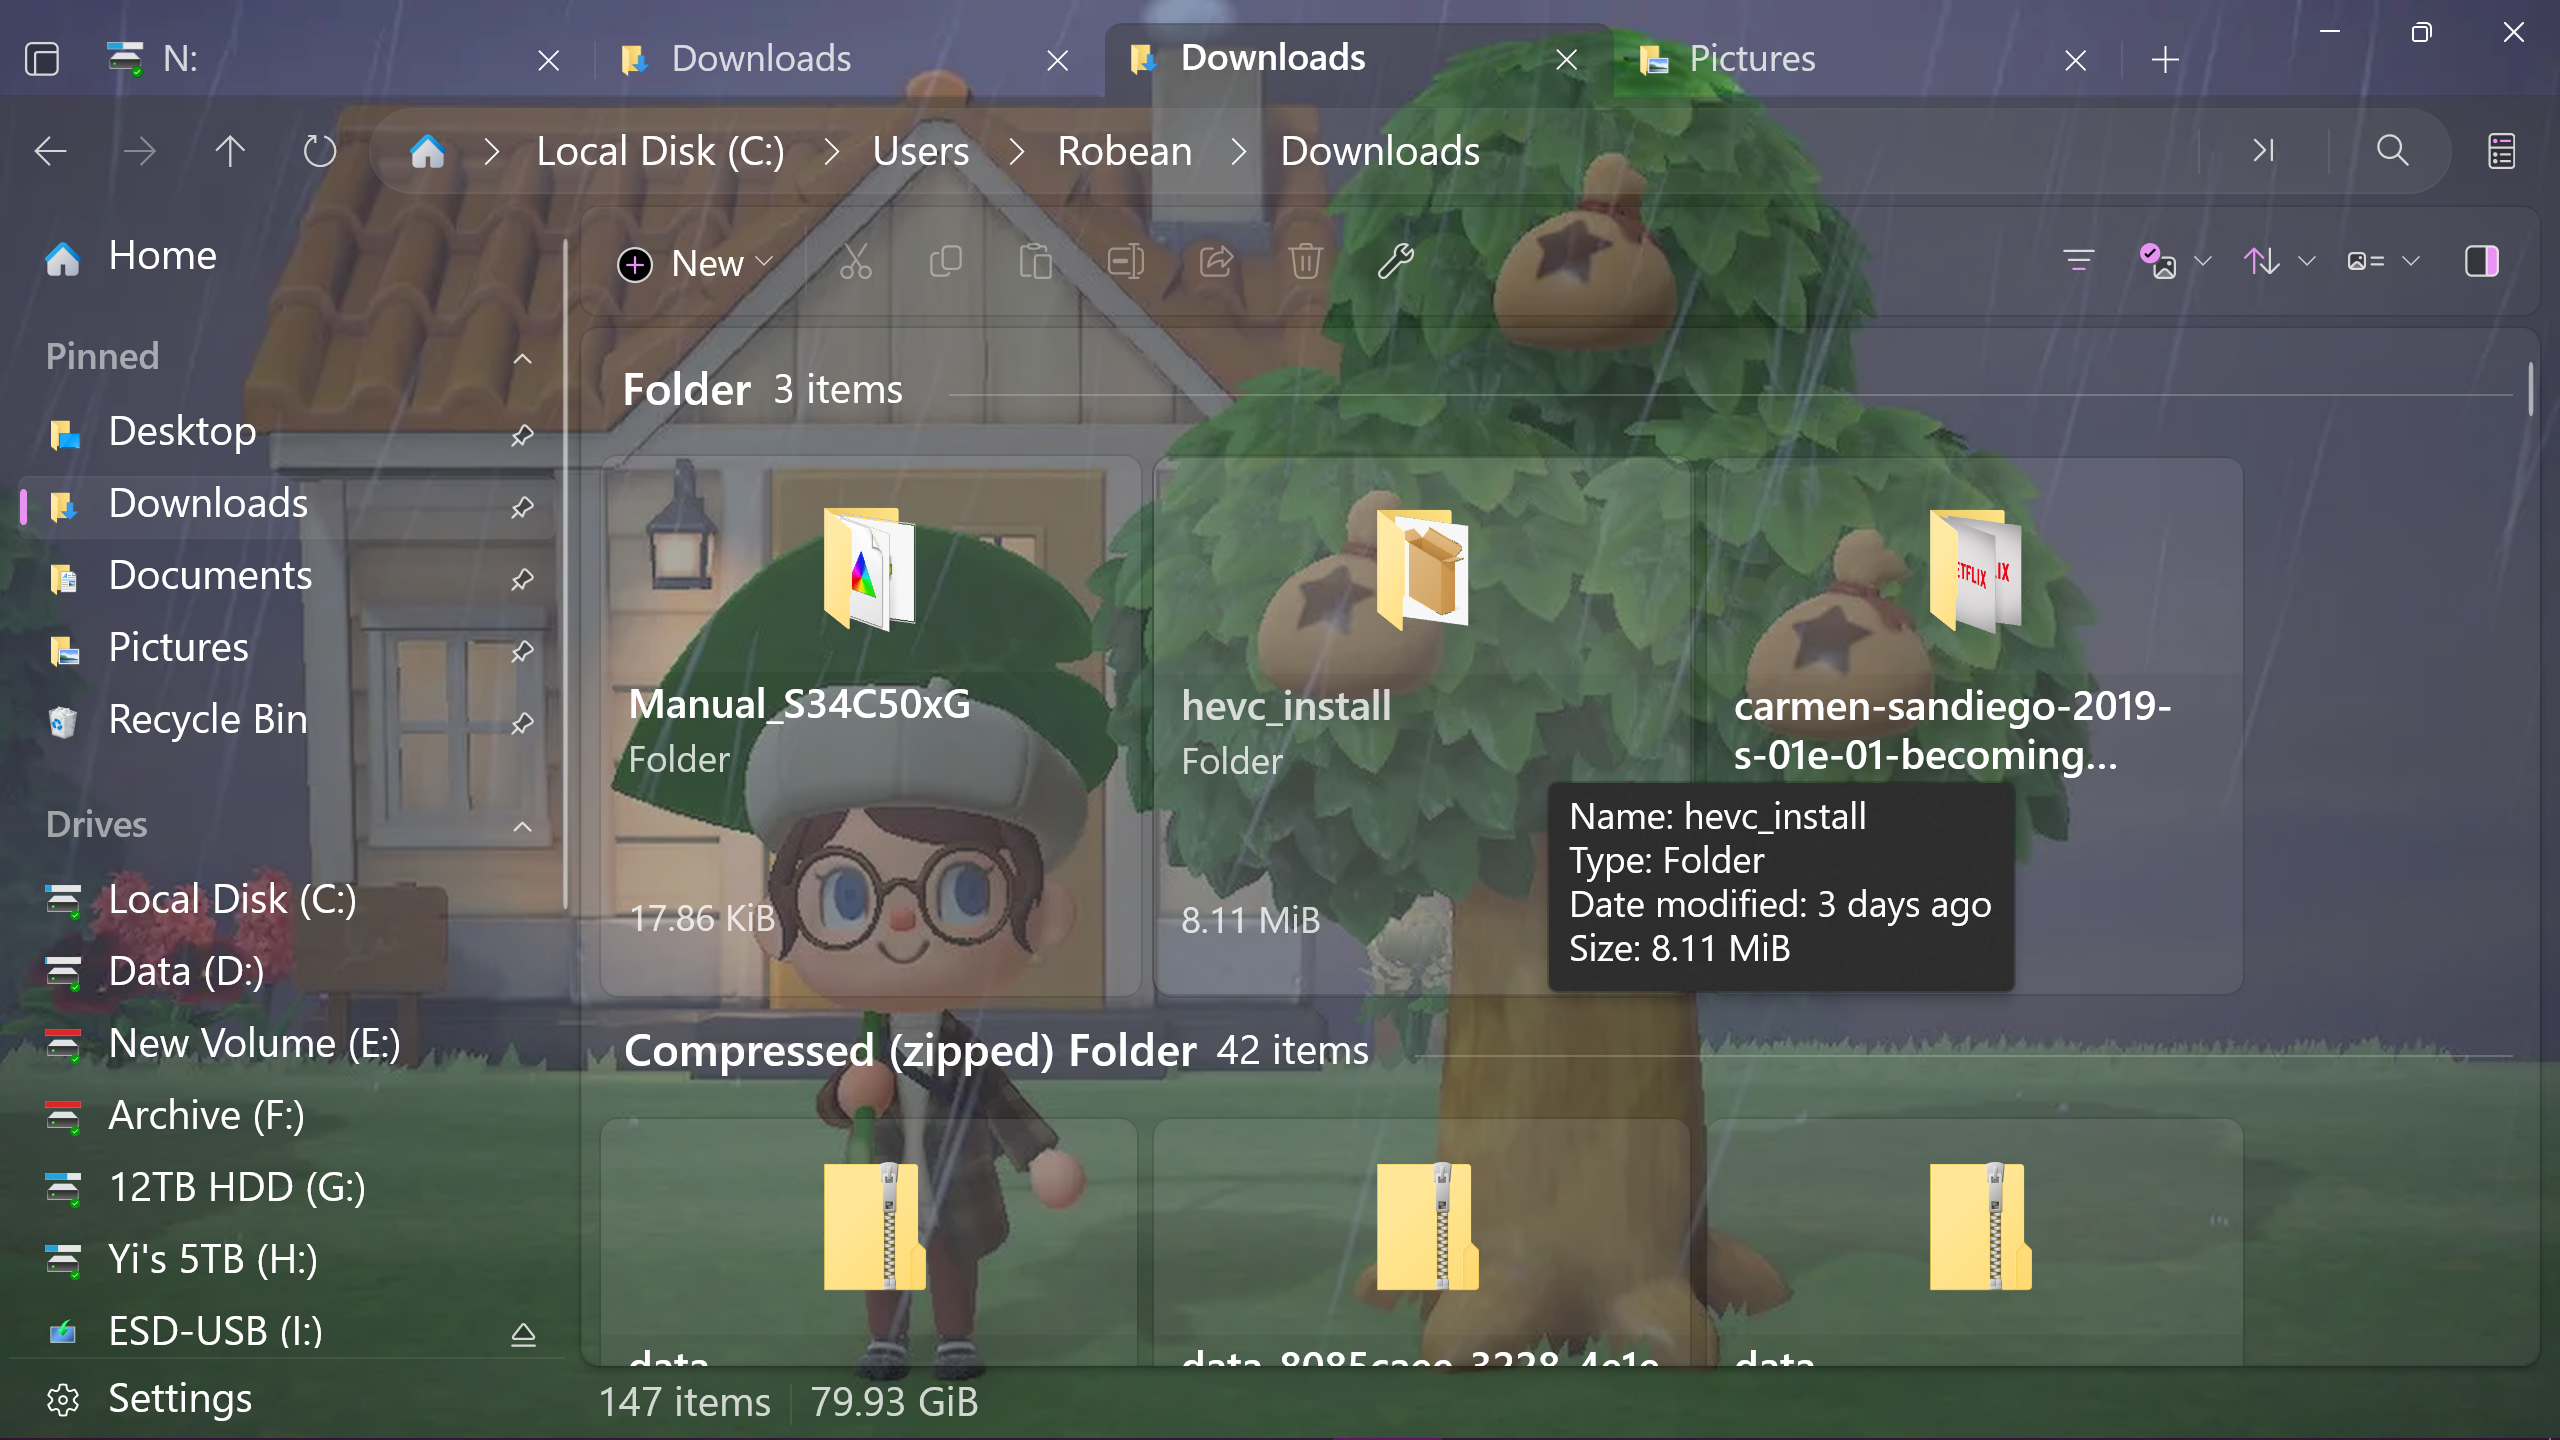Open the Archive (F:) drive

pyautogui.click(x=285, y=1116)
